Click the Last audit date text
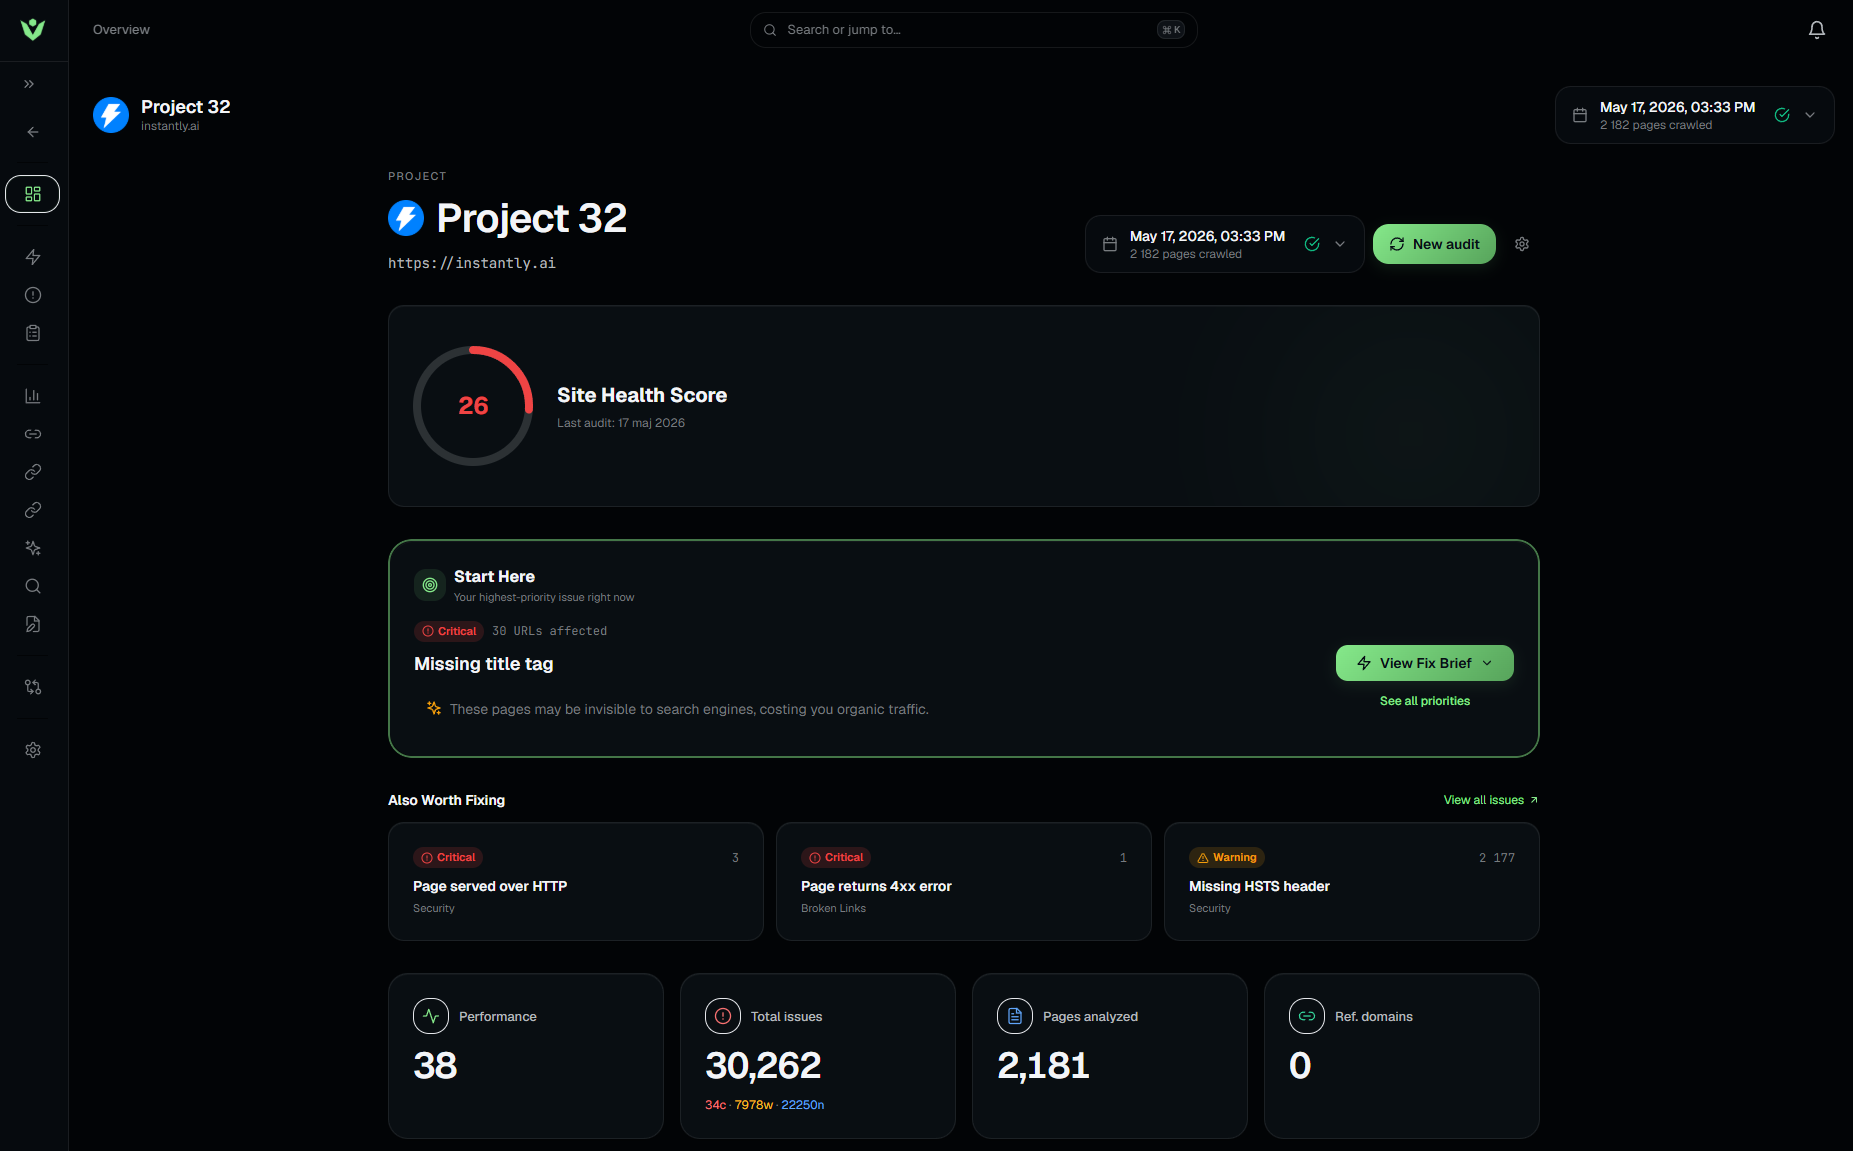The image size is (1853, 1151). (x=621, y=423)
